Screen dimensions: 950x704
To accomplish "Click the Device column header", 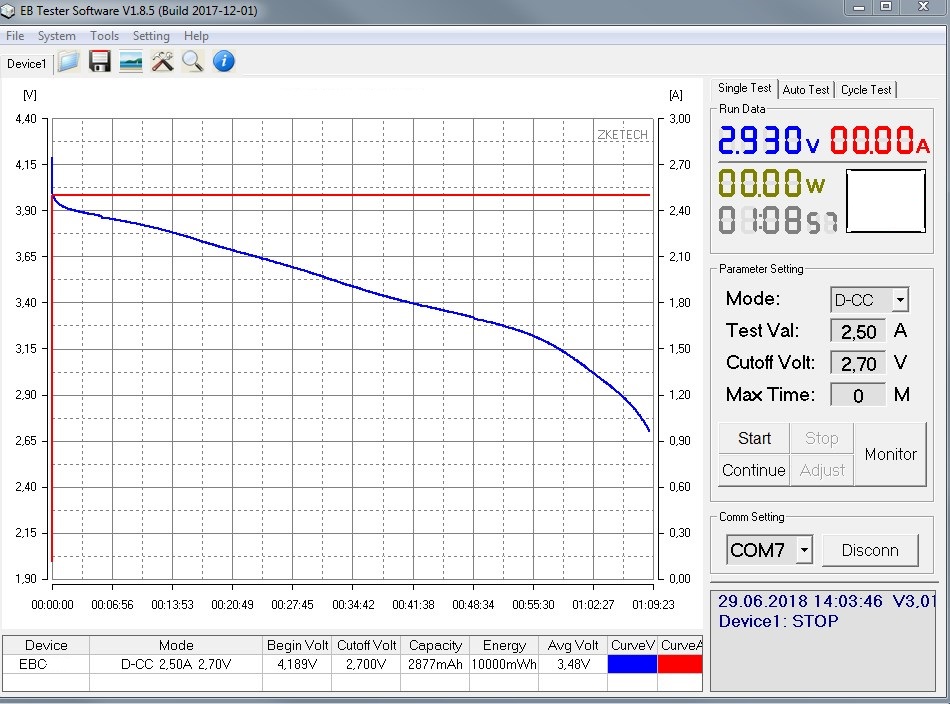I will [x=46, y=645].
